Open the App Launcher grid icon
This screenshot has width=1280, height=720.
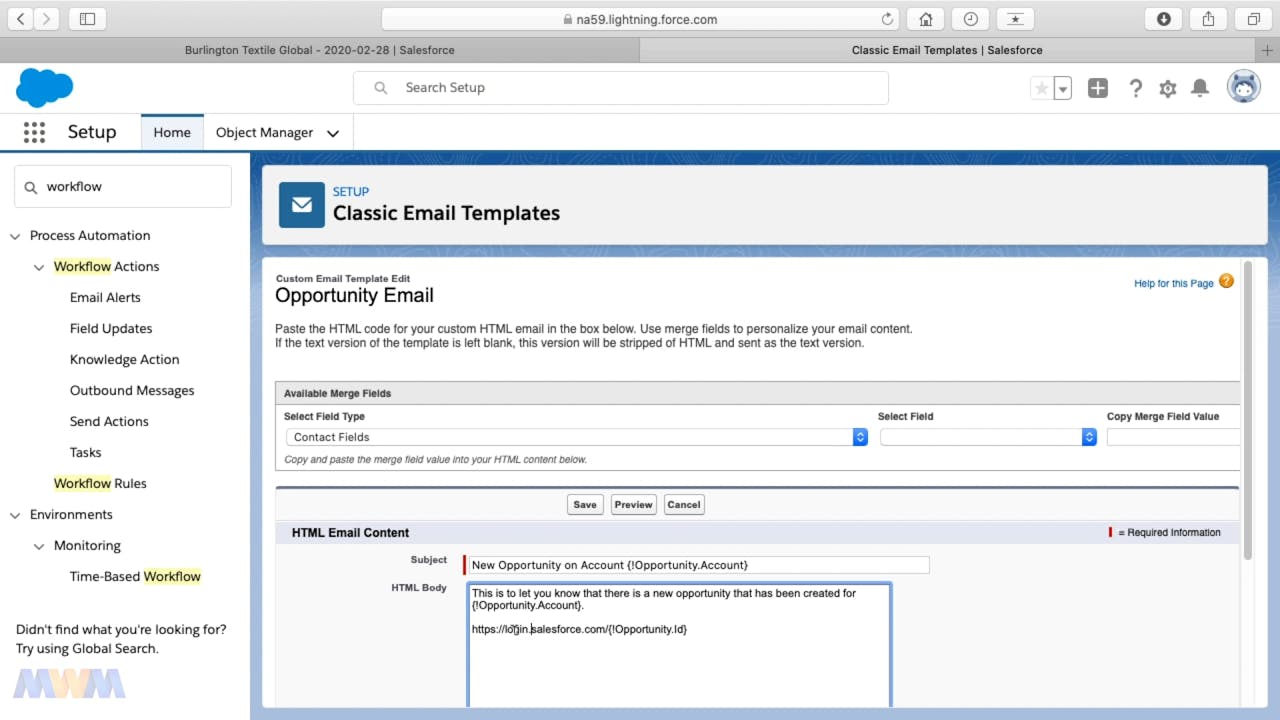click(x=34, y=132)
